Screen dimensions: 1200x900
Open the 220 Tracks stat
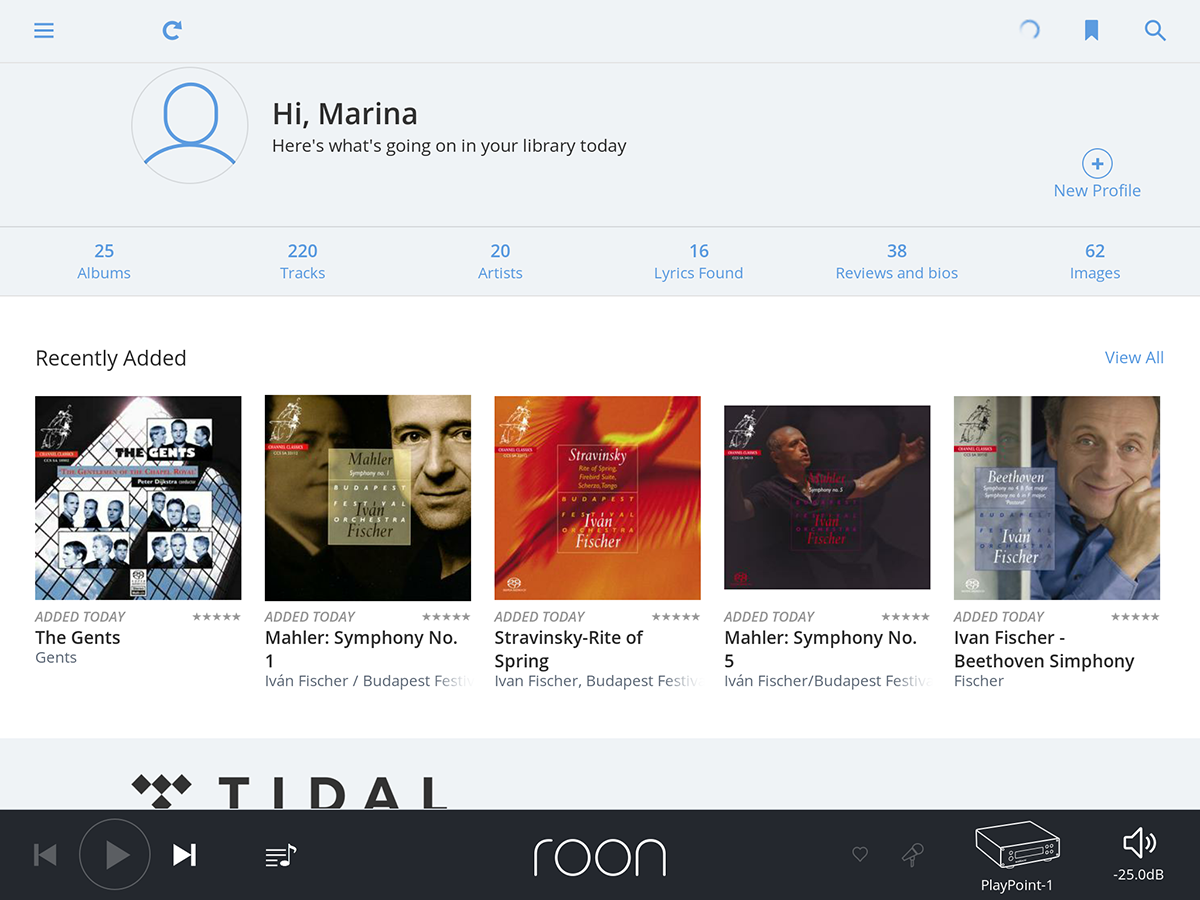tap(302, 261)
